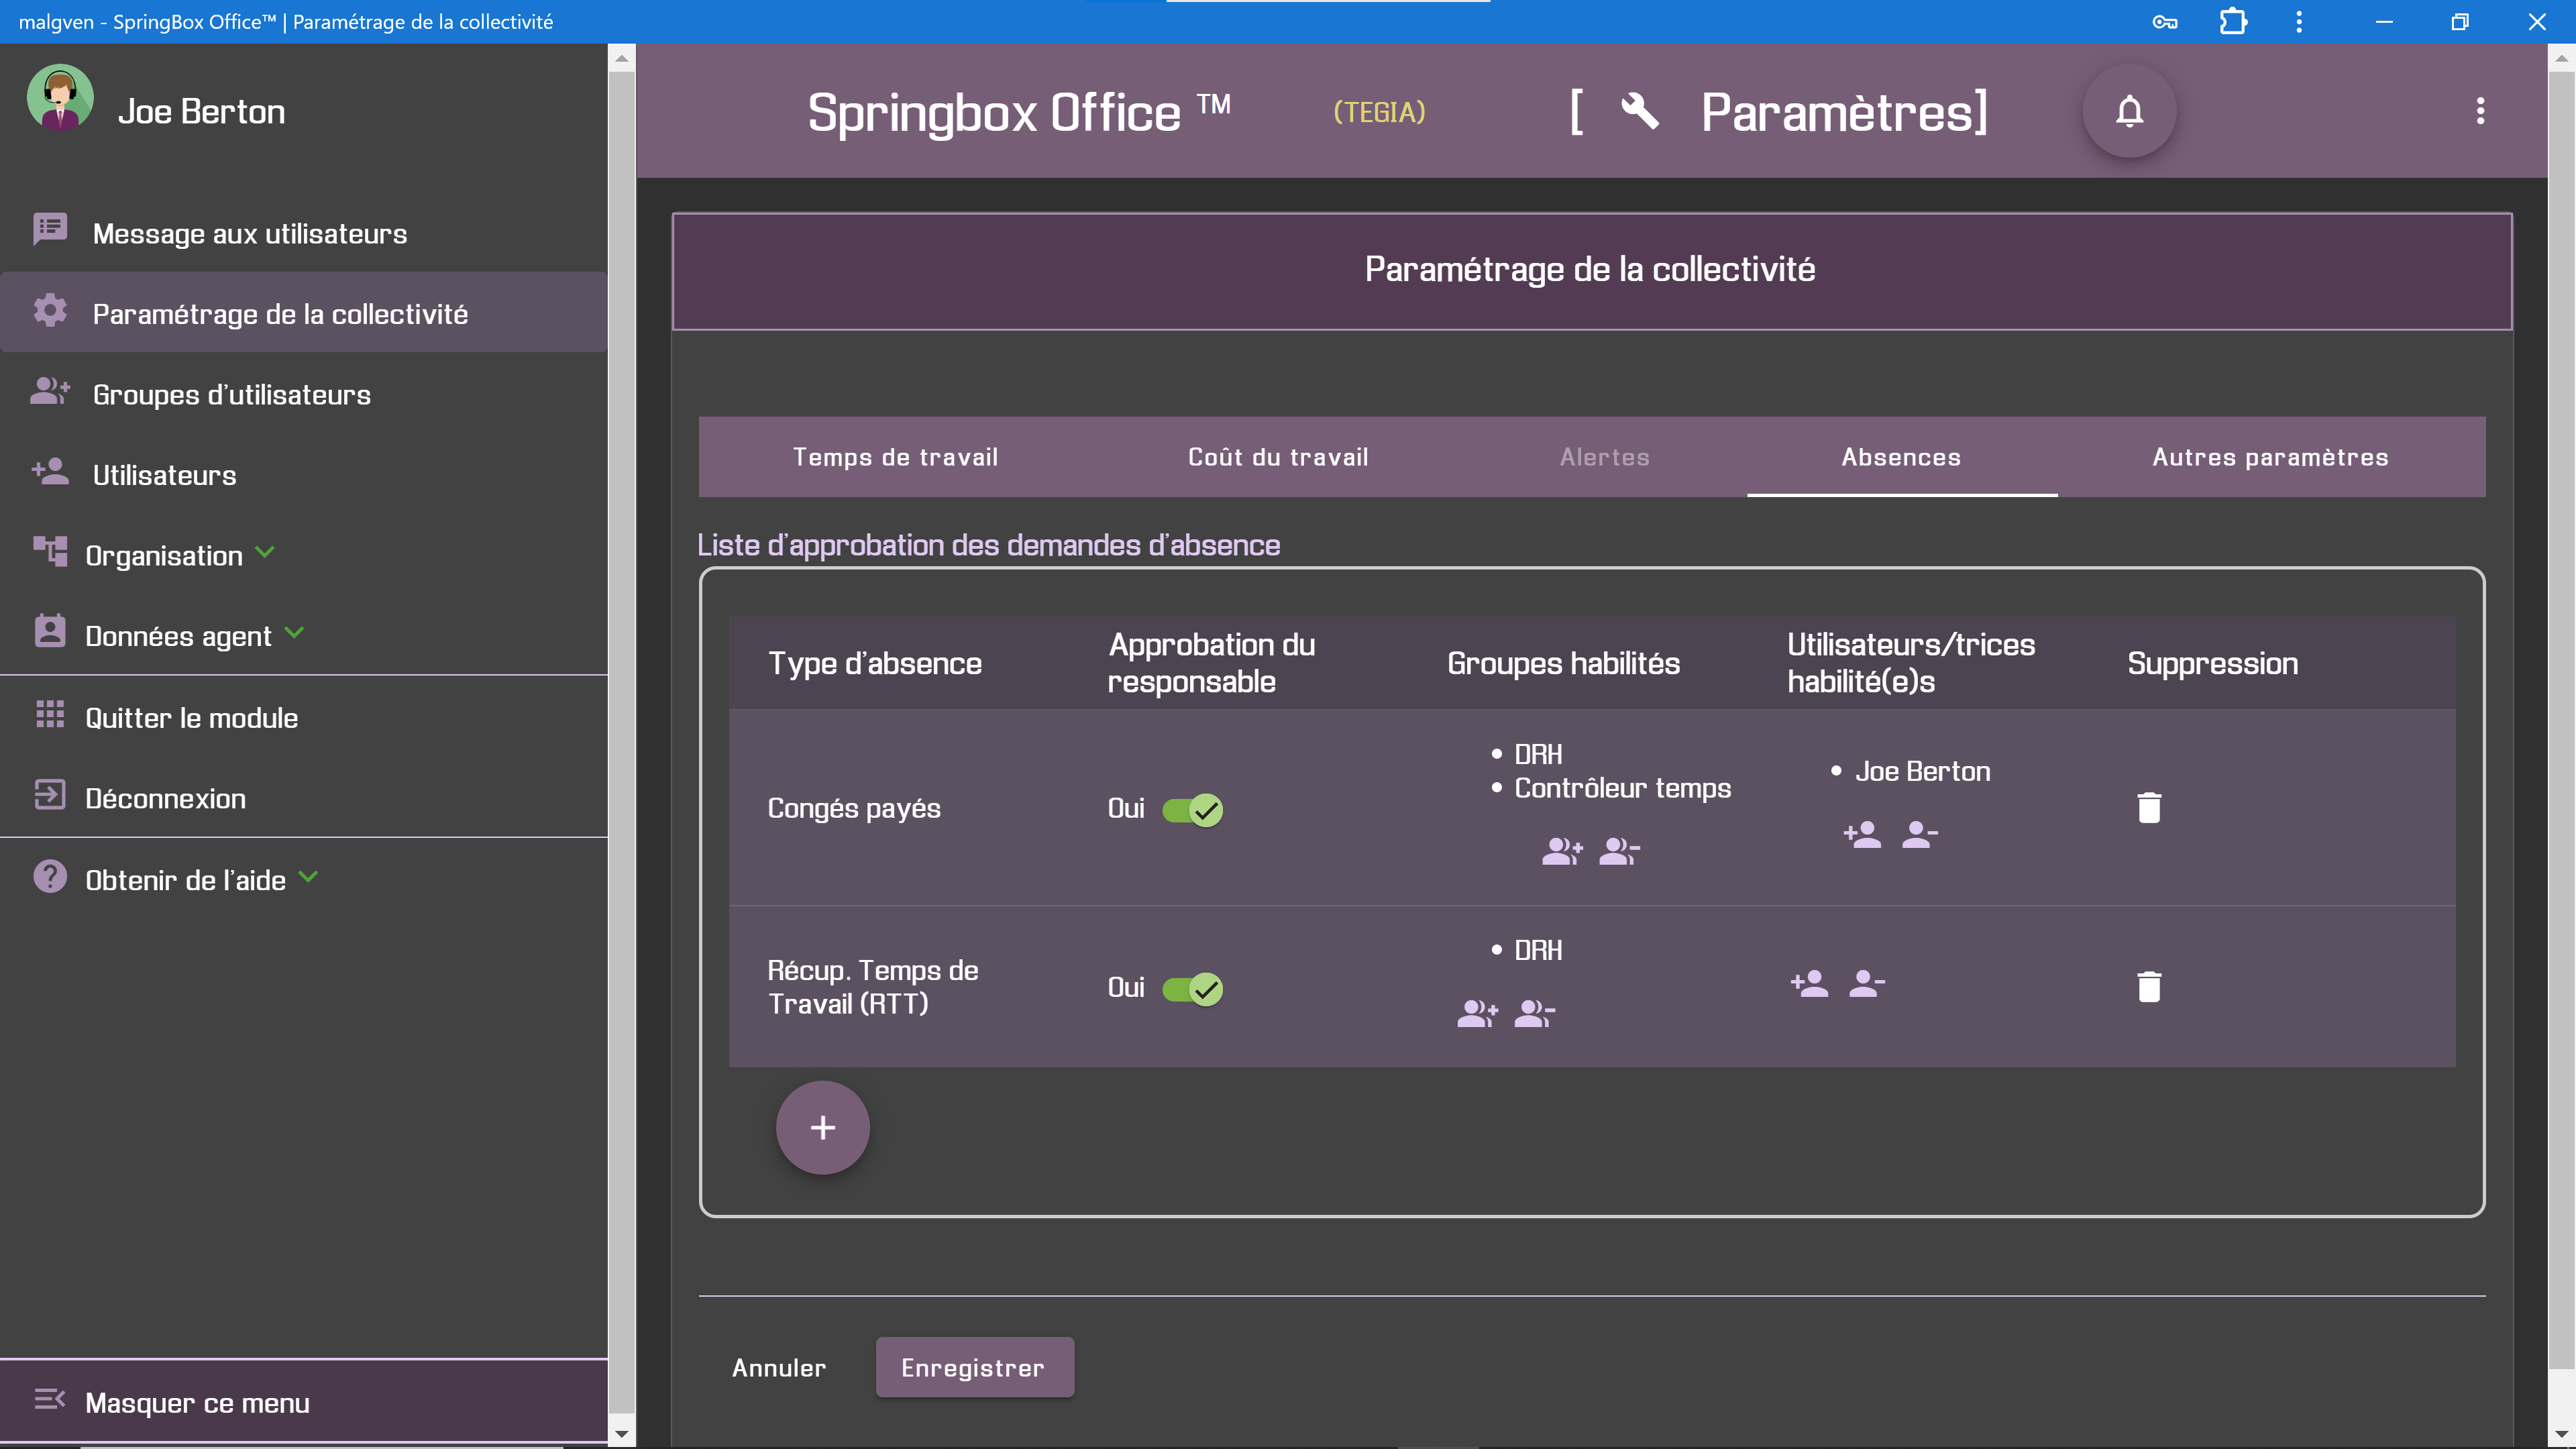Expand the Obtenir de l'aide chevron

tap(308, 877)
